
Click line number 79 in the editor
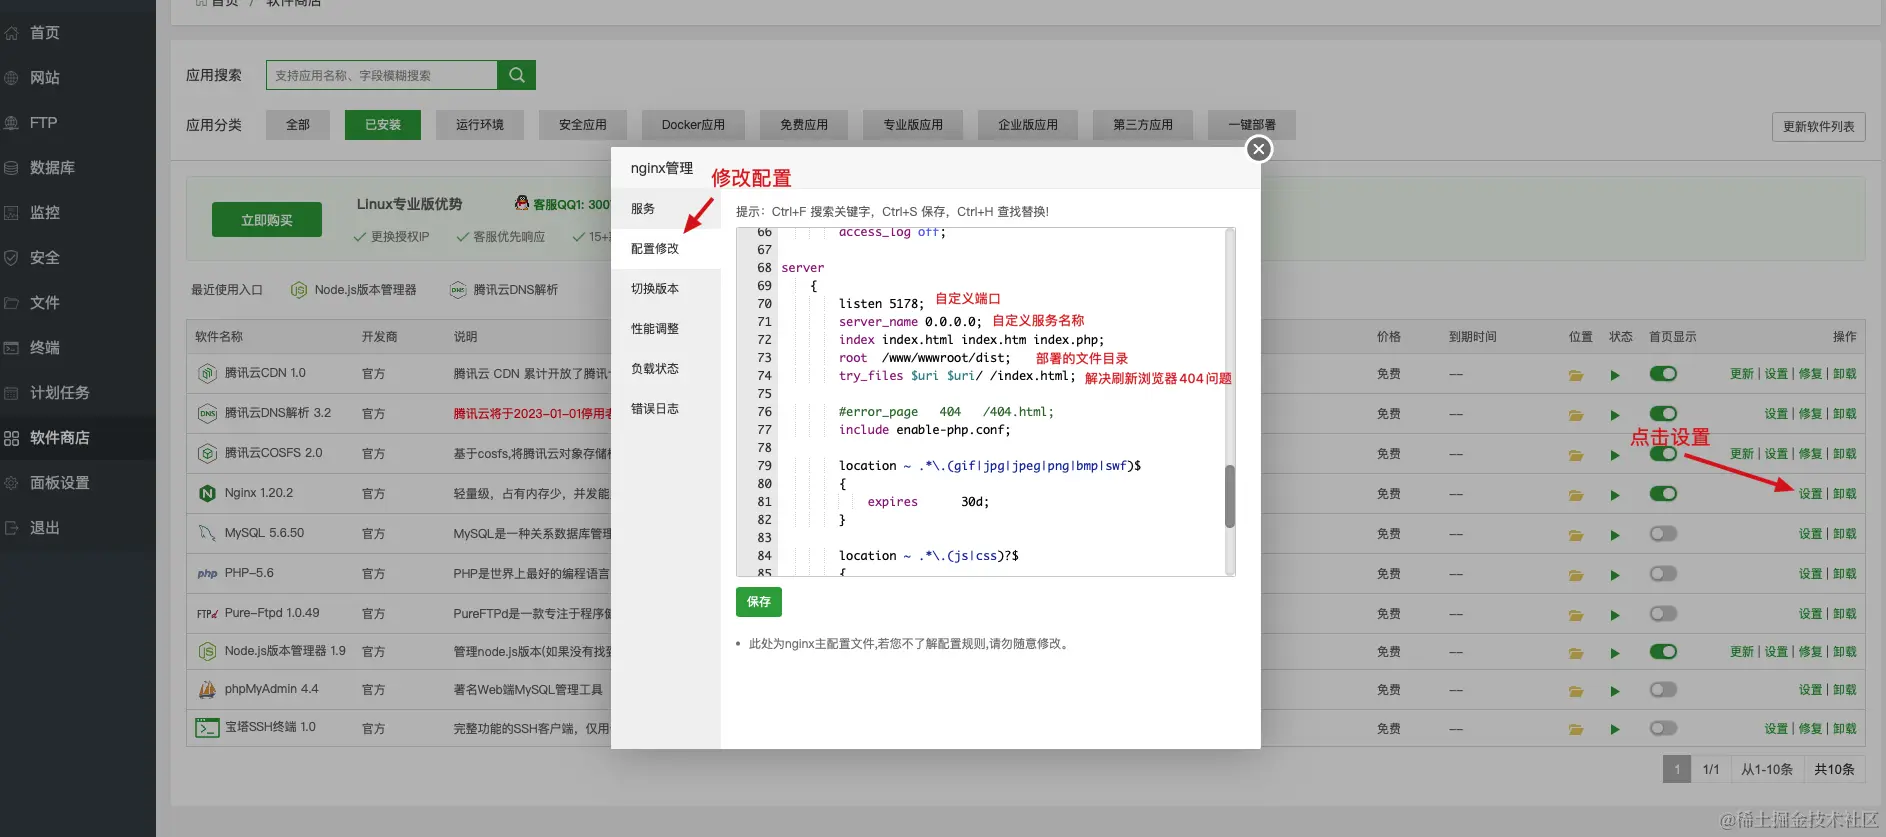(764, 466)
